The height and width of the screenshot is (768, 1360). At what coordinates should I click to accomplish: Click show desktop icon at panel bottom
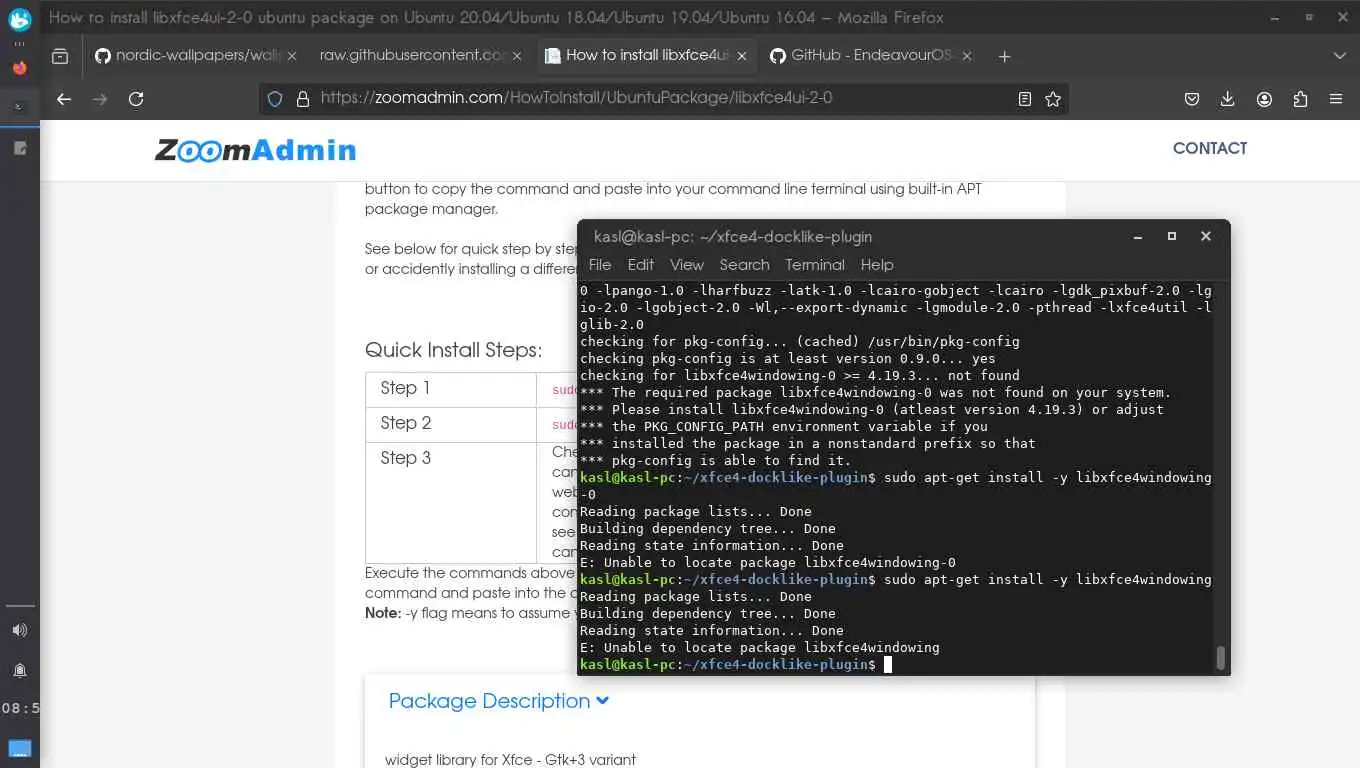point(20,748)
